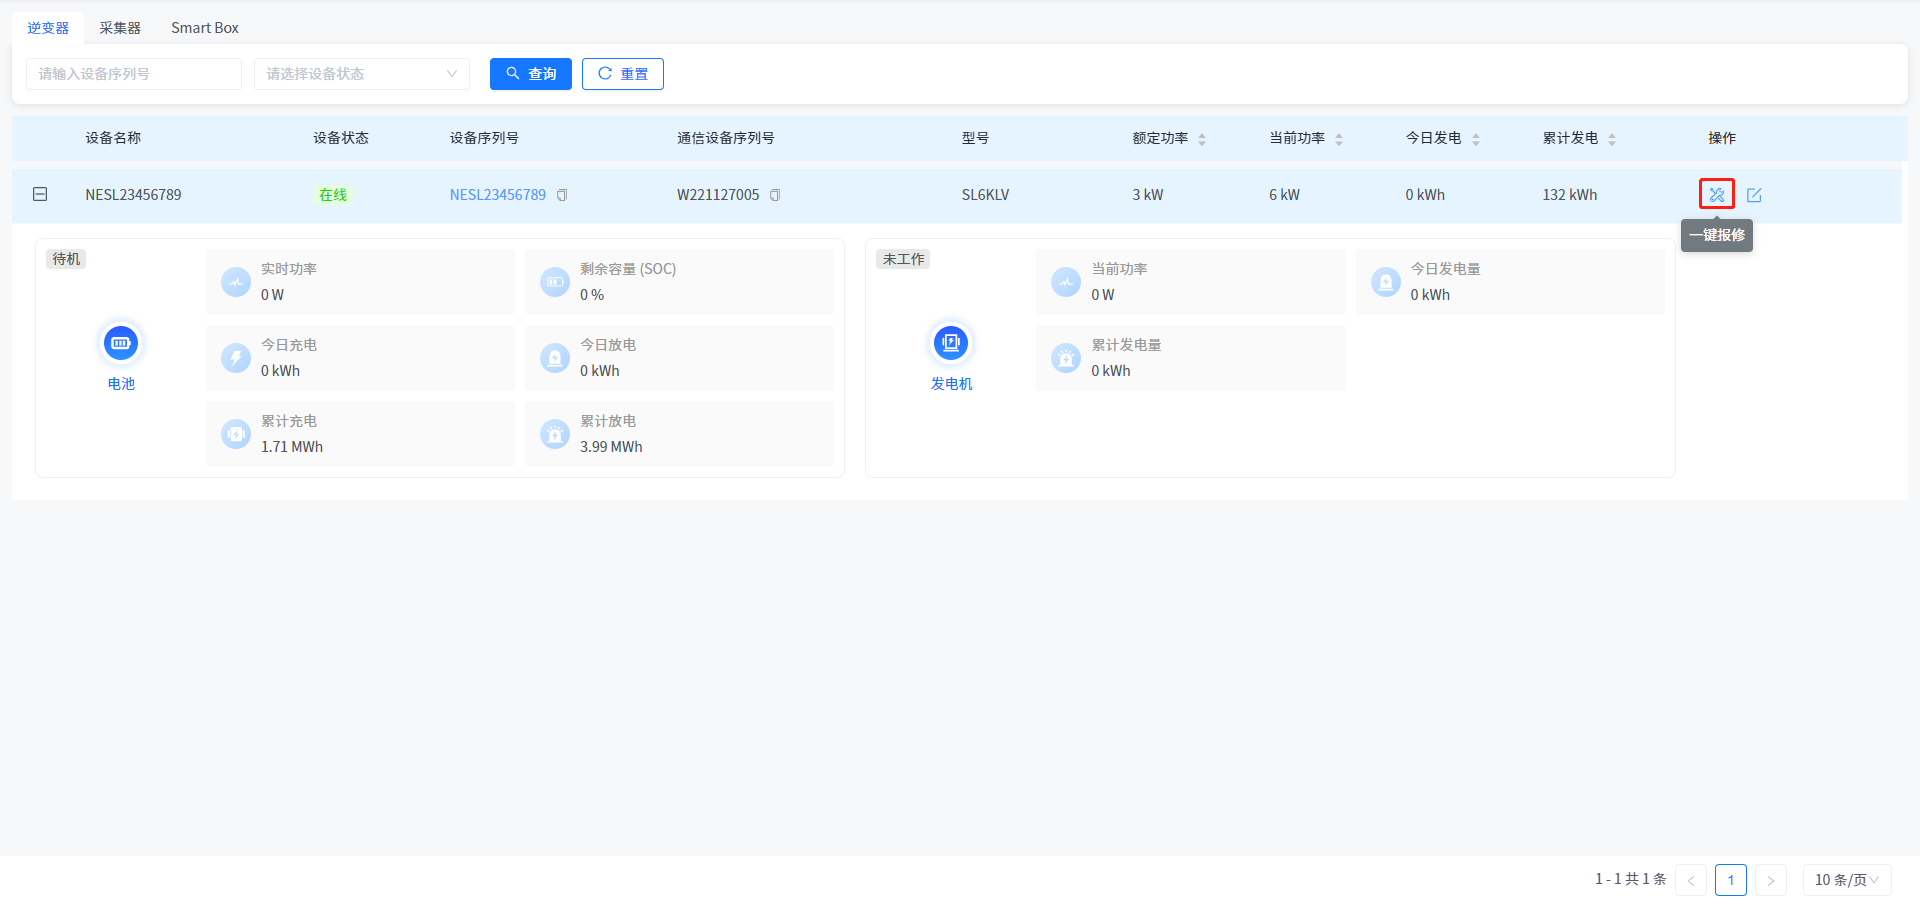Click the 重置 reset button
This screenshot has height=904, width=1920.
click(x=622, y=74)
